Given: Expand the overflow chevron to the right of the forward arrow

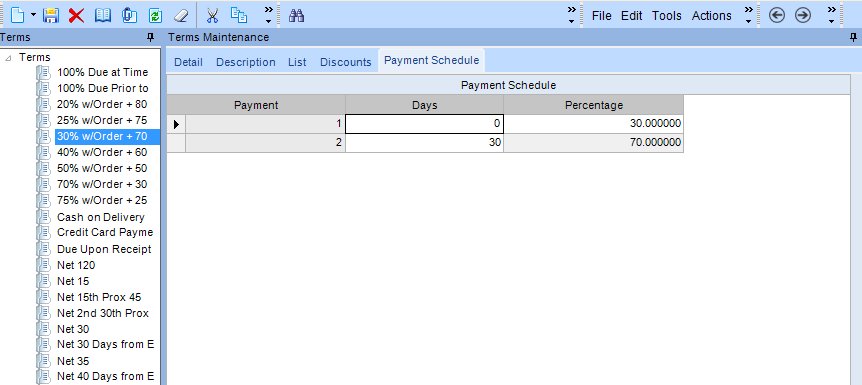Looking at the screenshot, I should point(832,15).
